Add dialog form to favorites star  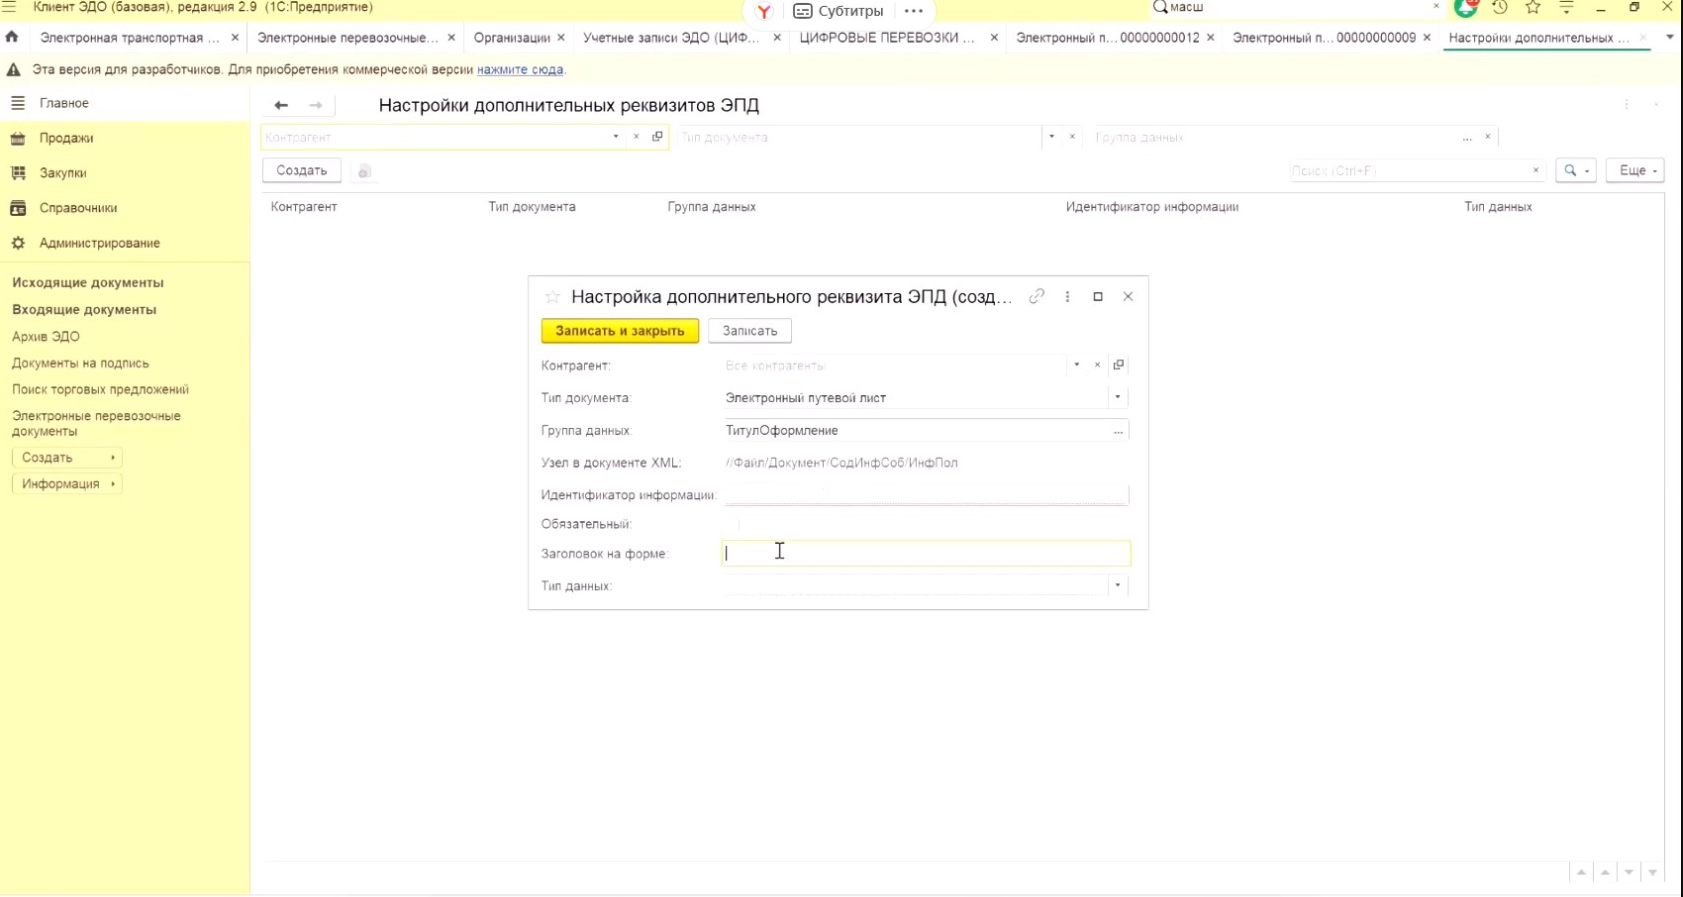[552, 297]
